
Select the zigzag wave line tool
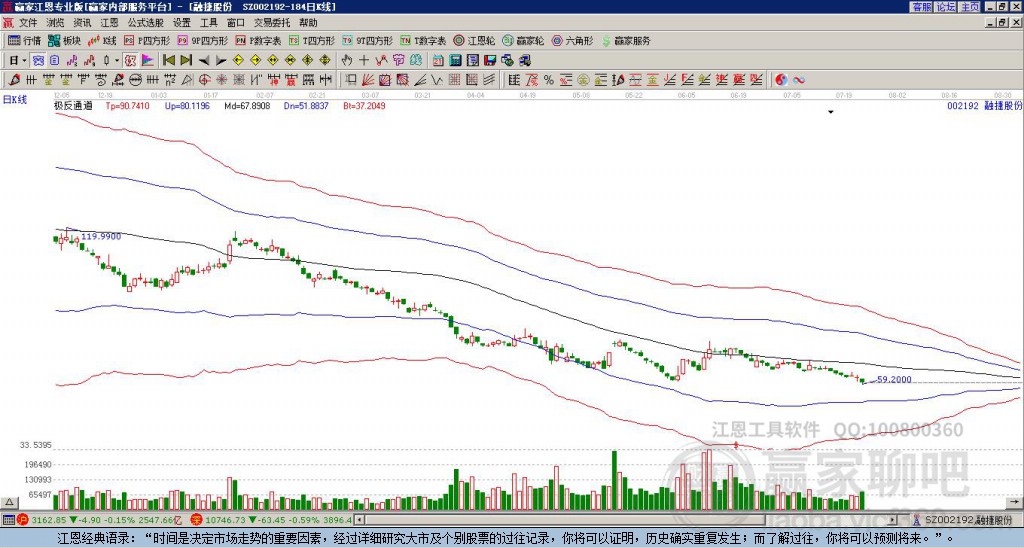436,80
